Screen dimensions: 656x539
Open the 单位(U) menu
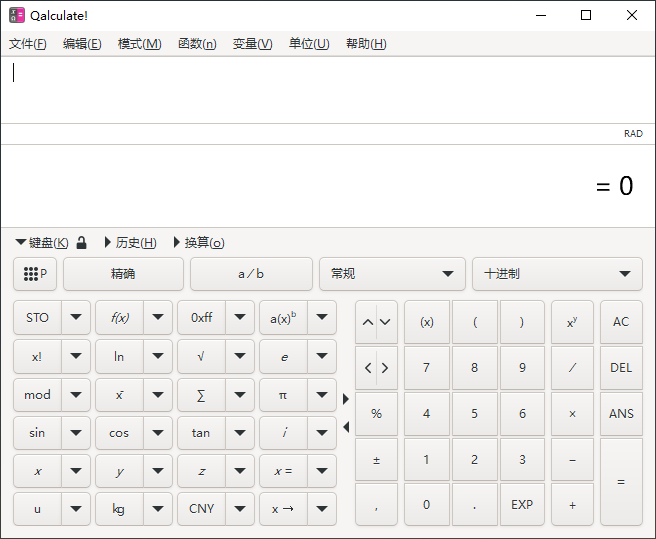click(309, 44)
